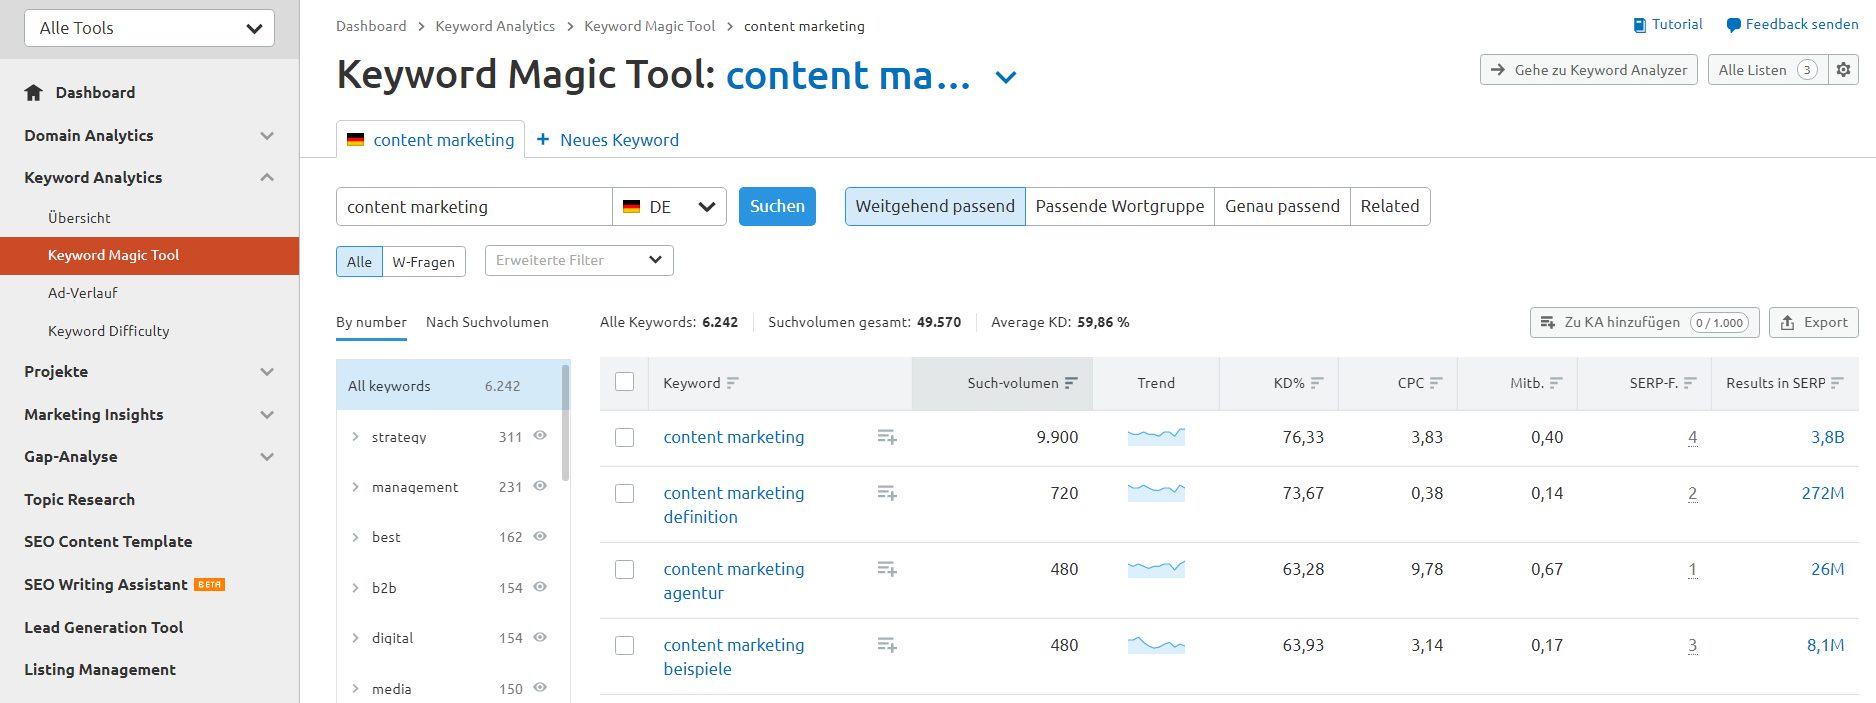The width and height of the screenshot is (1876, 703).
Task: Select the 'Nach Suchvolumen' tab
Action: click(487, 323)
